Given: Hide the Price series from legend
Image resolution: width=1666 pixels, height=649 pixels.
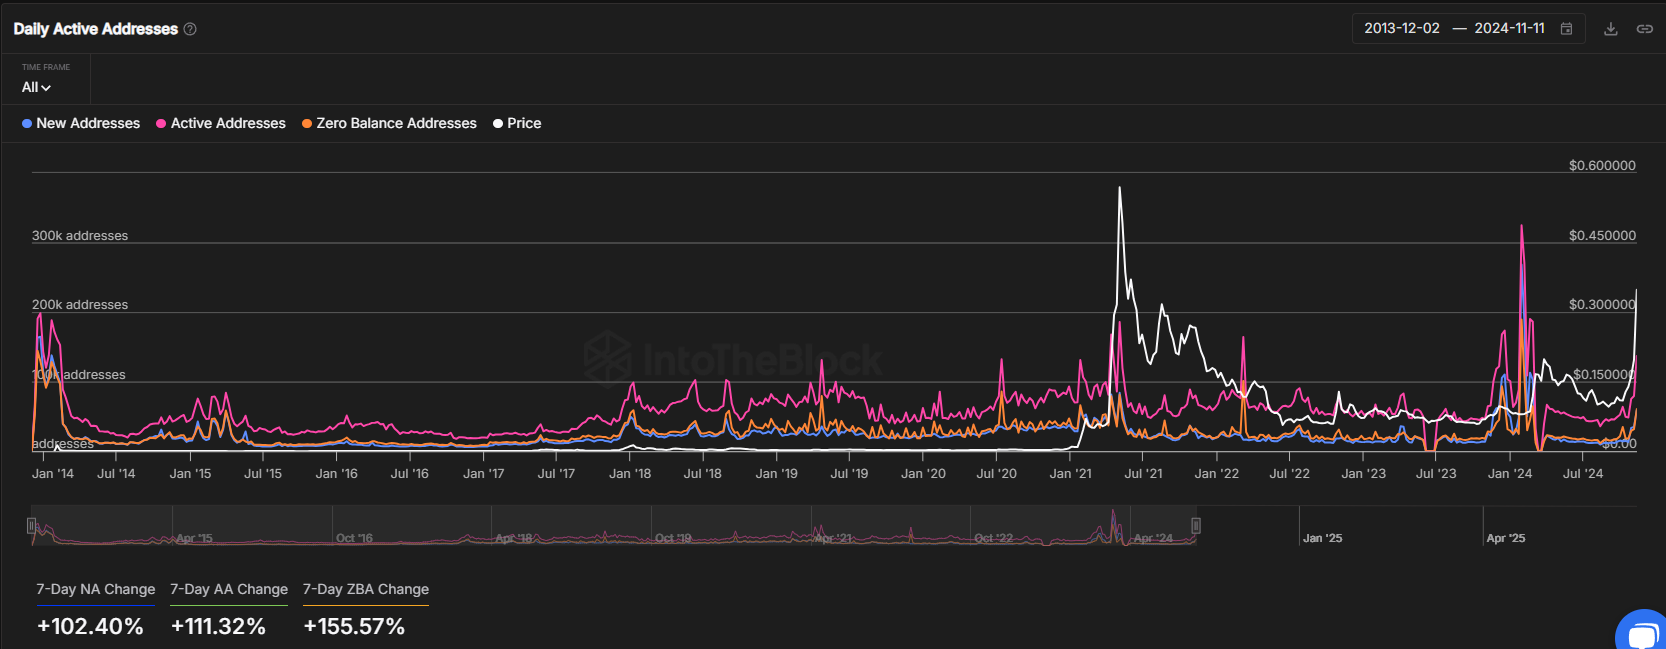Looking at the screenshot, I should click(x=517, y=123).
